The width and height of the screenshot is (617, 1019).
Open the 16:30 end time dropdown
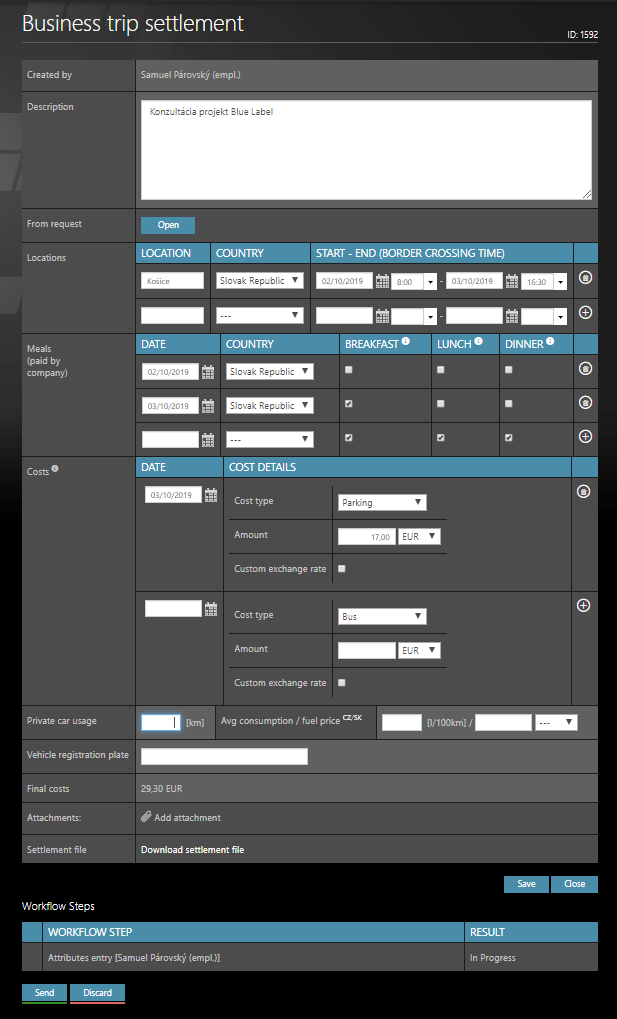coord(559,282)
